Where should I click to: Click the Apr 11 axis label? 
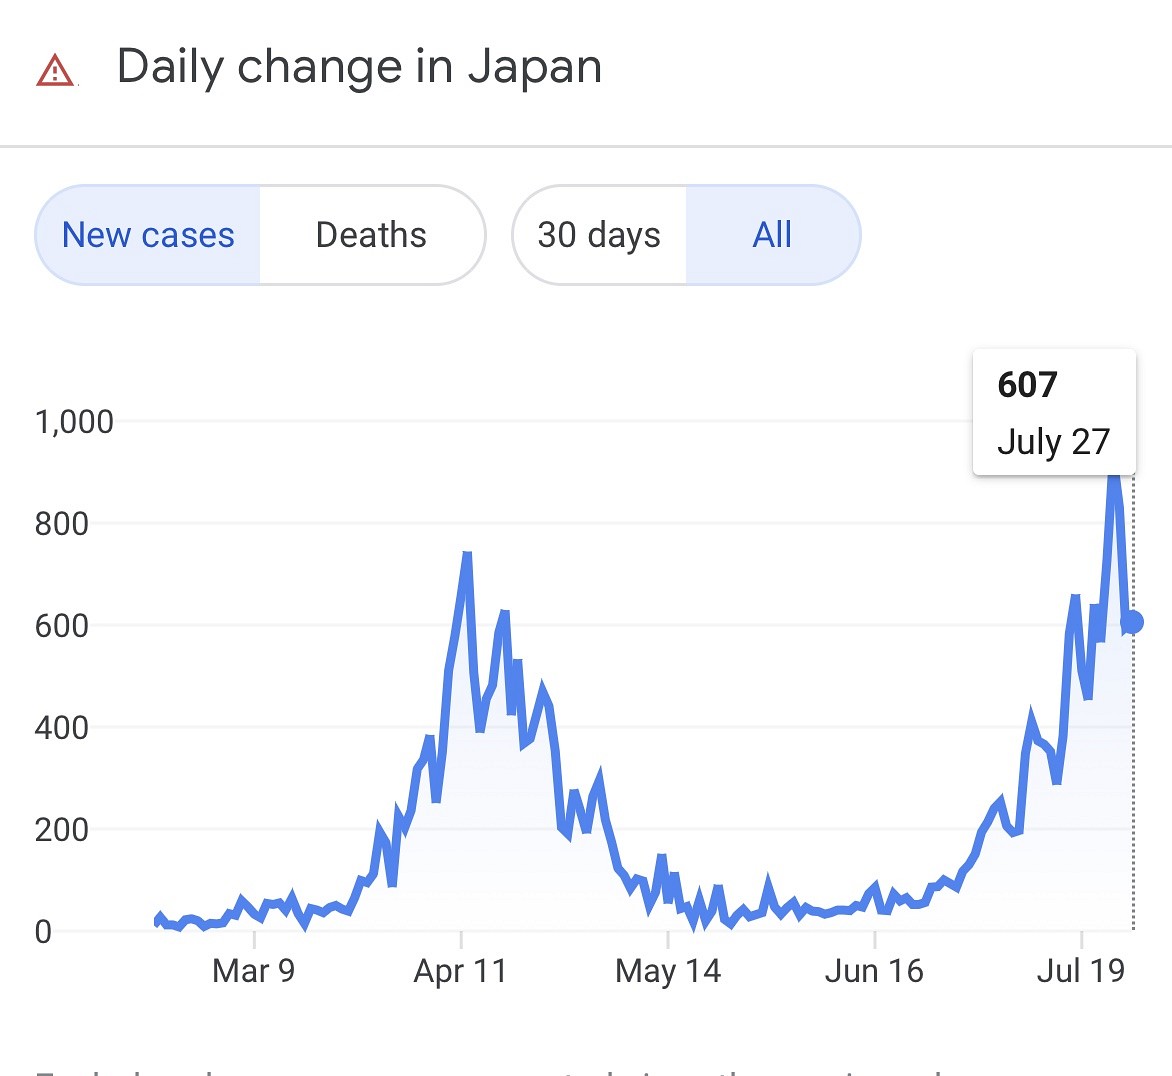[460, 970]
